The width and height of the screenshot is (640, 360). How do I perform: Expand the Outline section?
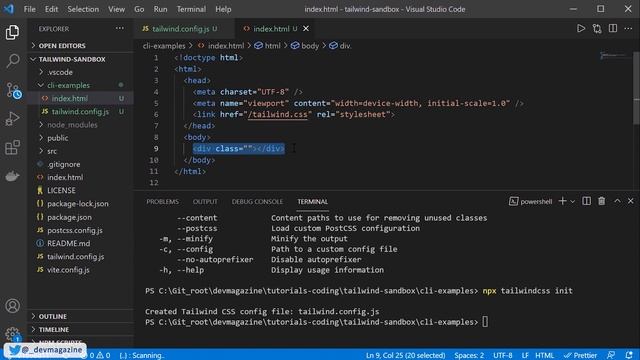click(x=53, y=316)
